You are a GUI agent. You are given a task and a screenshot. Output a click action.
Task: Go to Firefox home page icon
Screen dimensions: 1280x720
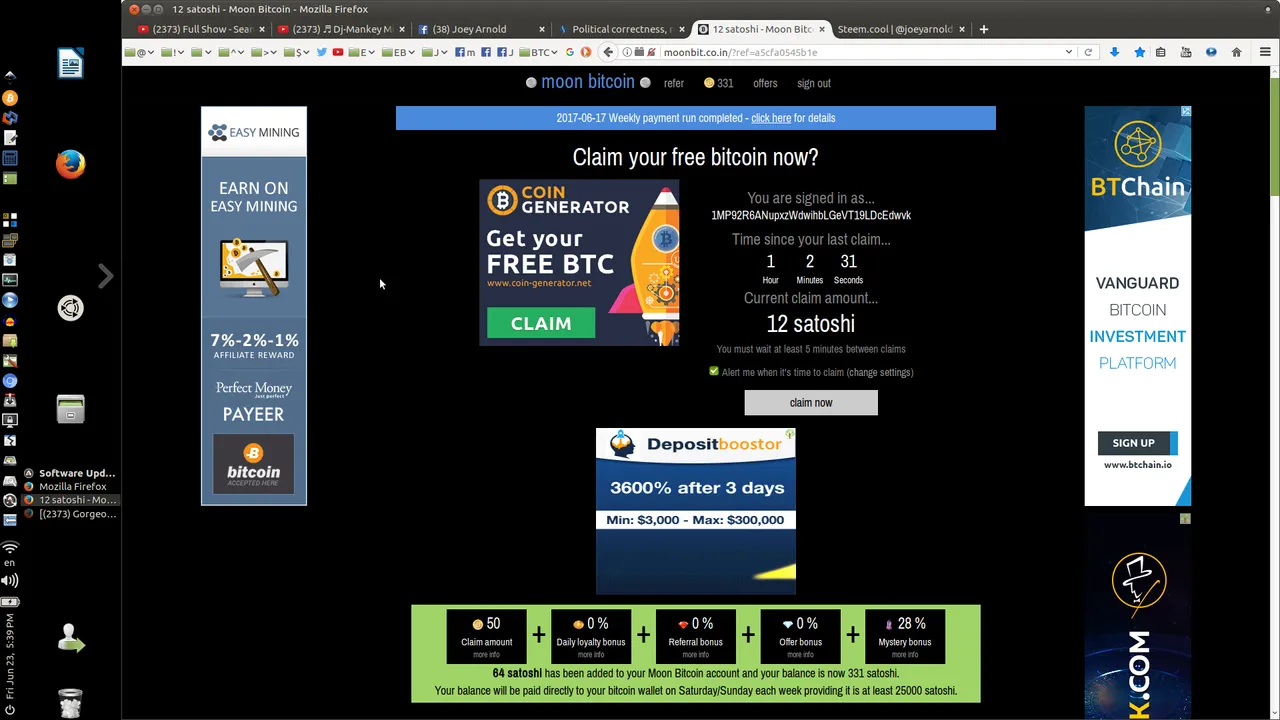tap(1237, 52)
